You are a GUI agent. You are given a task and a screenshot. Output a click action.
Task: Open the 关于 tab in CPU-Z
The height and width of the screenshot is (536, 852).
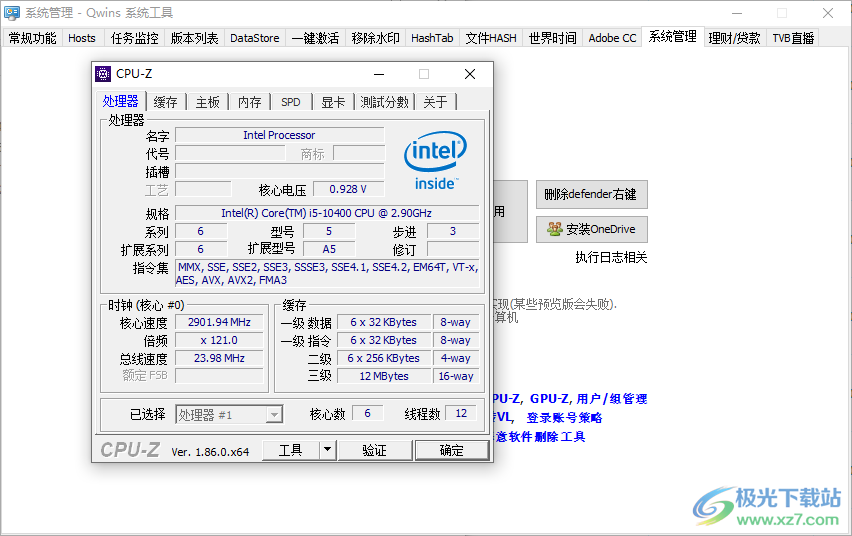435,102
